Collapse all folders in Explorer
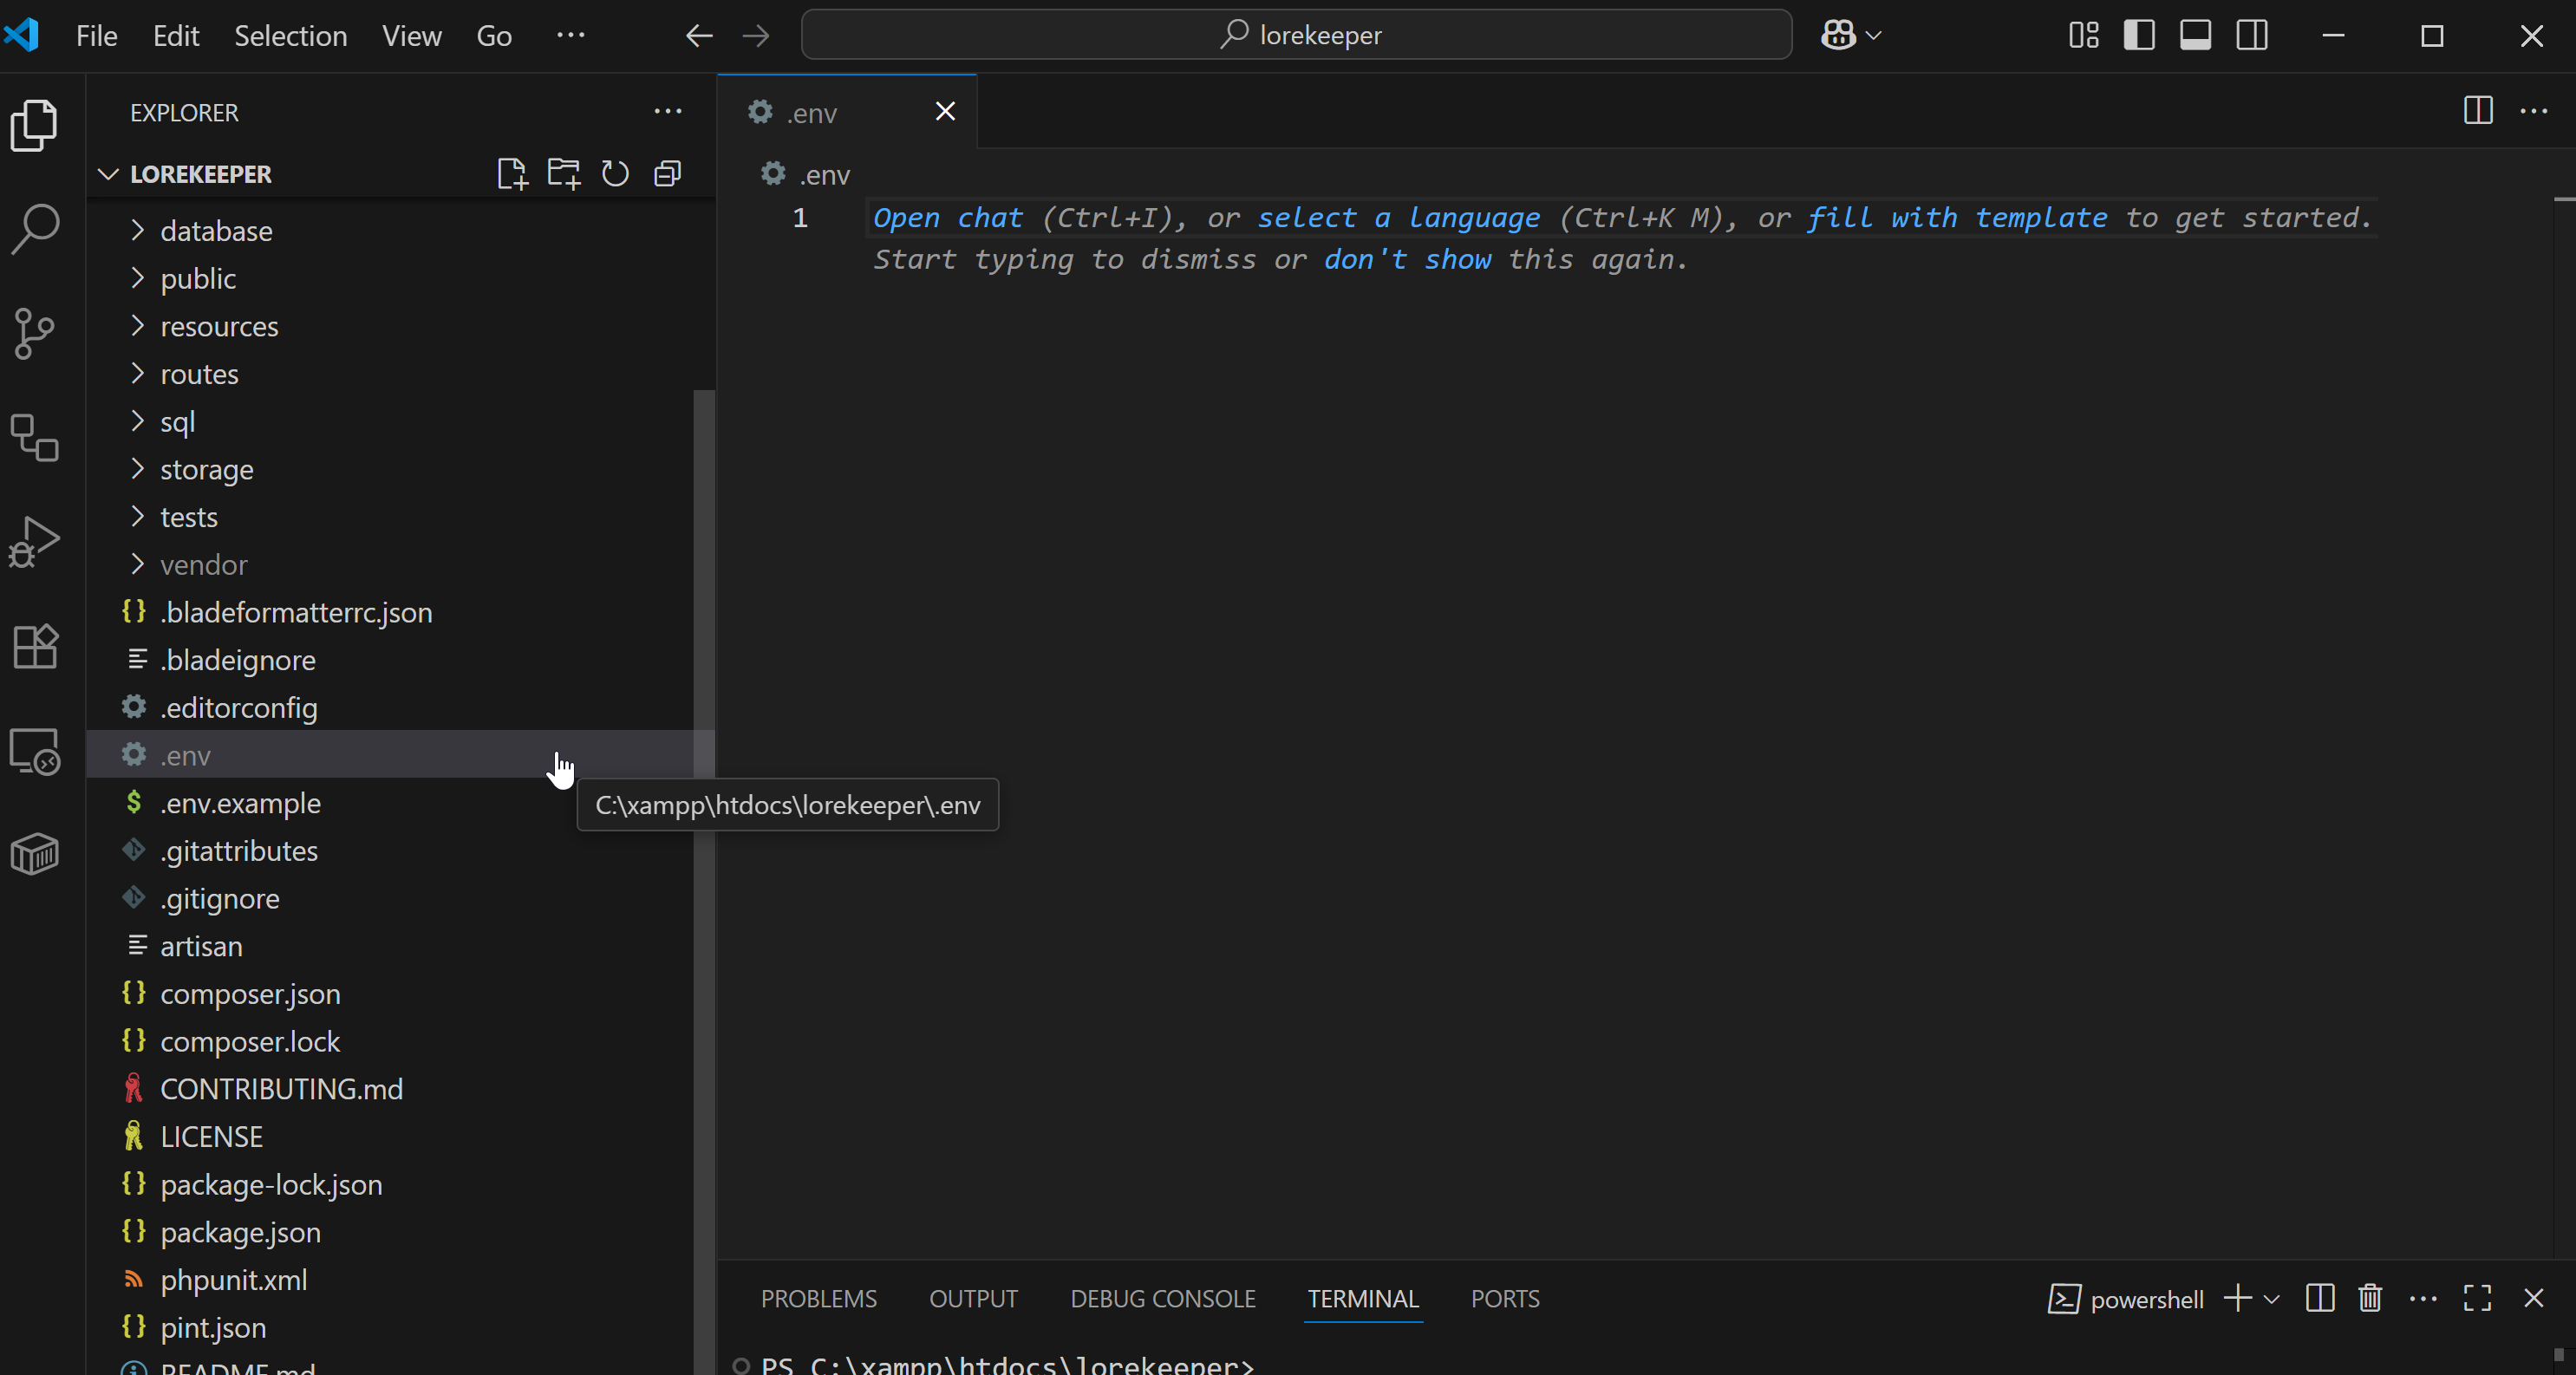Image resolution: width=2576 pixels, height=1375 pixels. click(x=667, y=174)
